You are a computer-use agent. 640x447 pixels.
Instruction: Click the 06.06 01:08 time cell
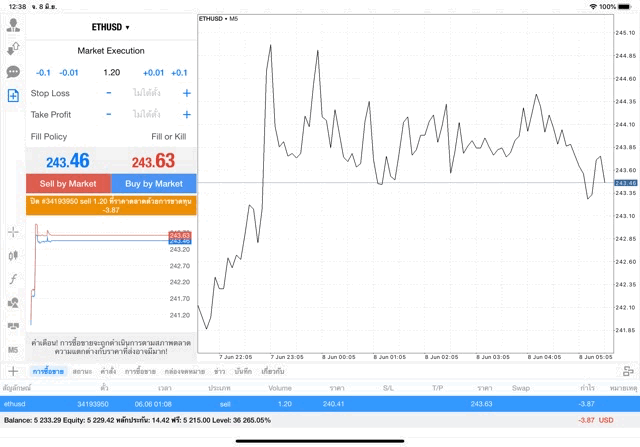tap(153, 404)
